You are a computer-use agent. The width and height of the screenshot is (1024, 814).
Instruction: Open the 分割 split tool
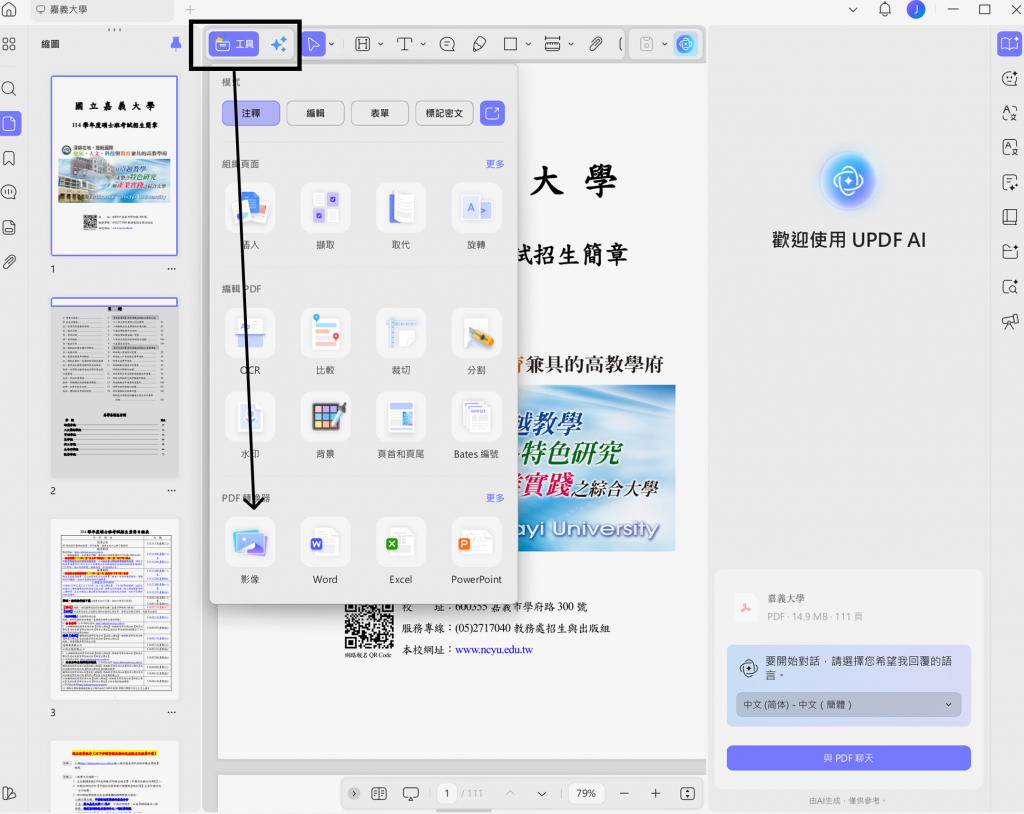[x=476, y=342]
